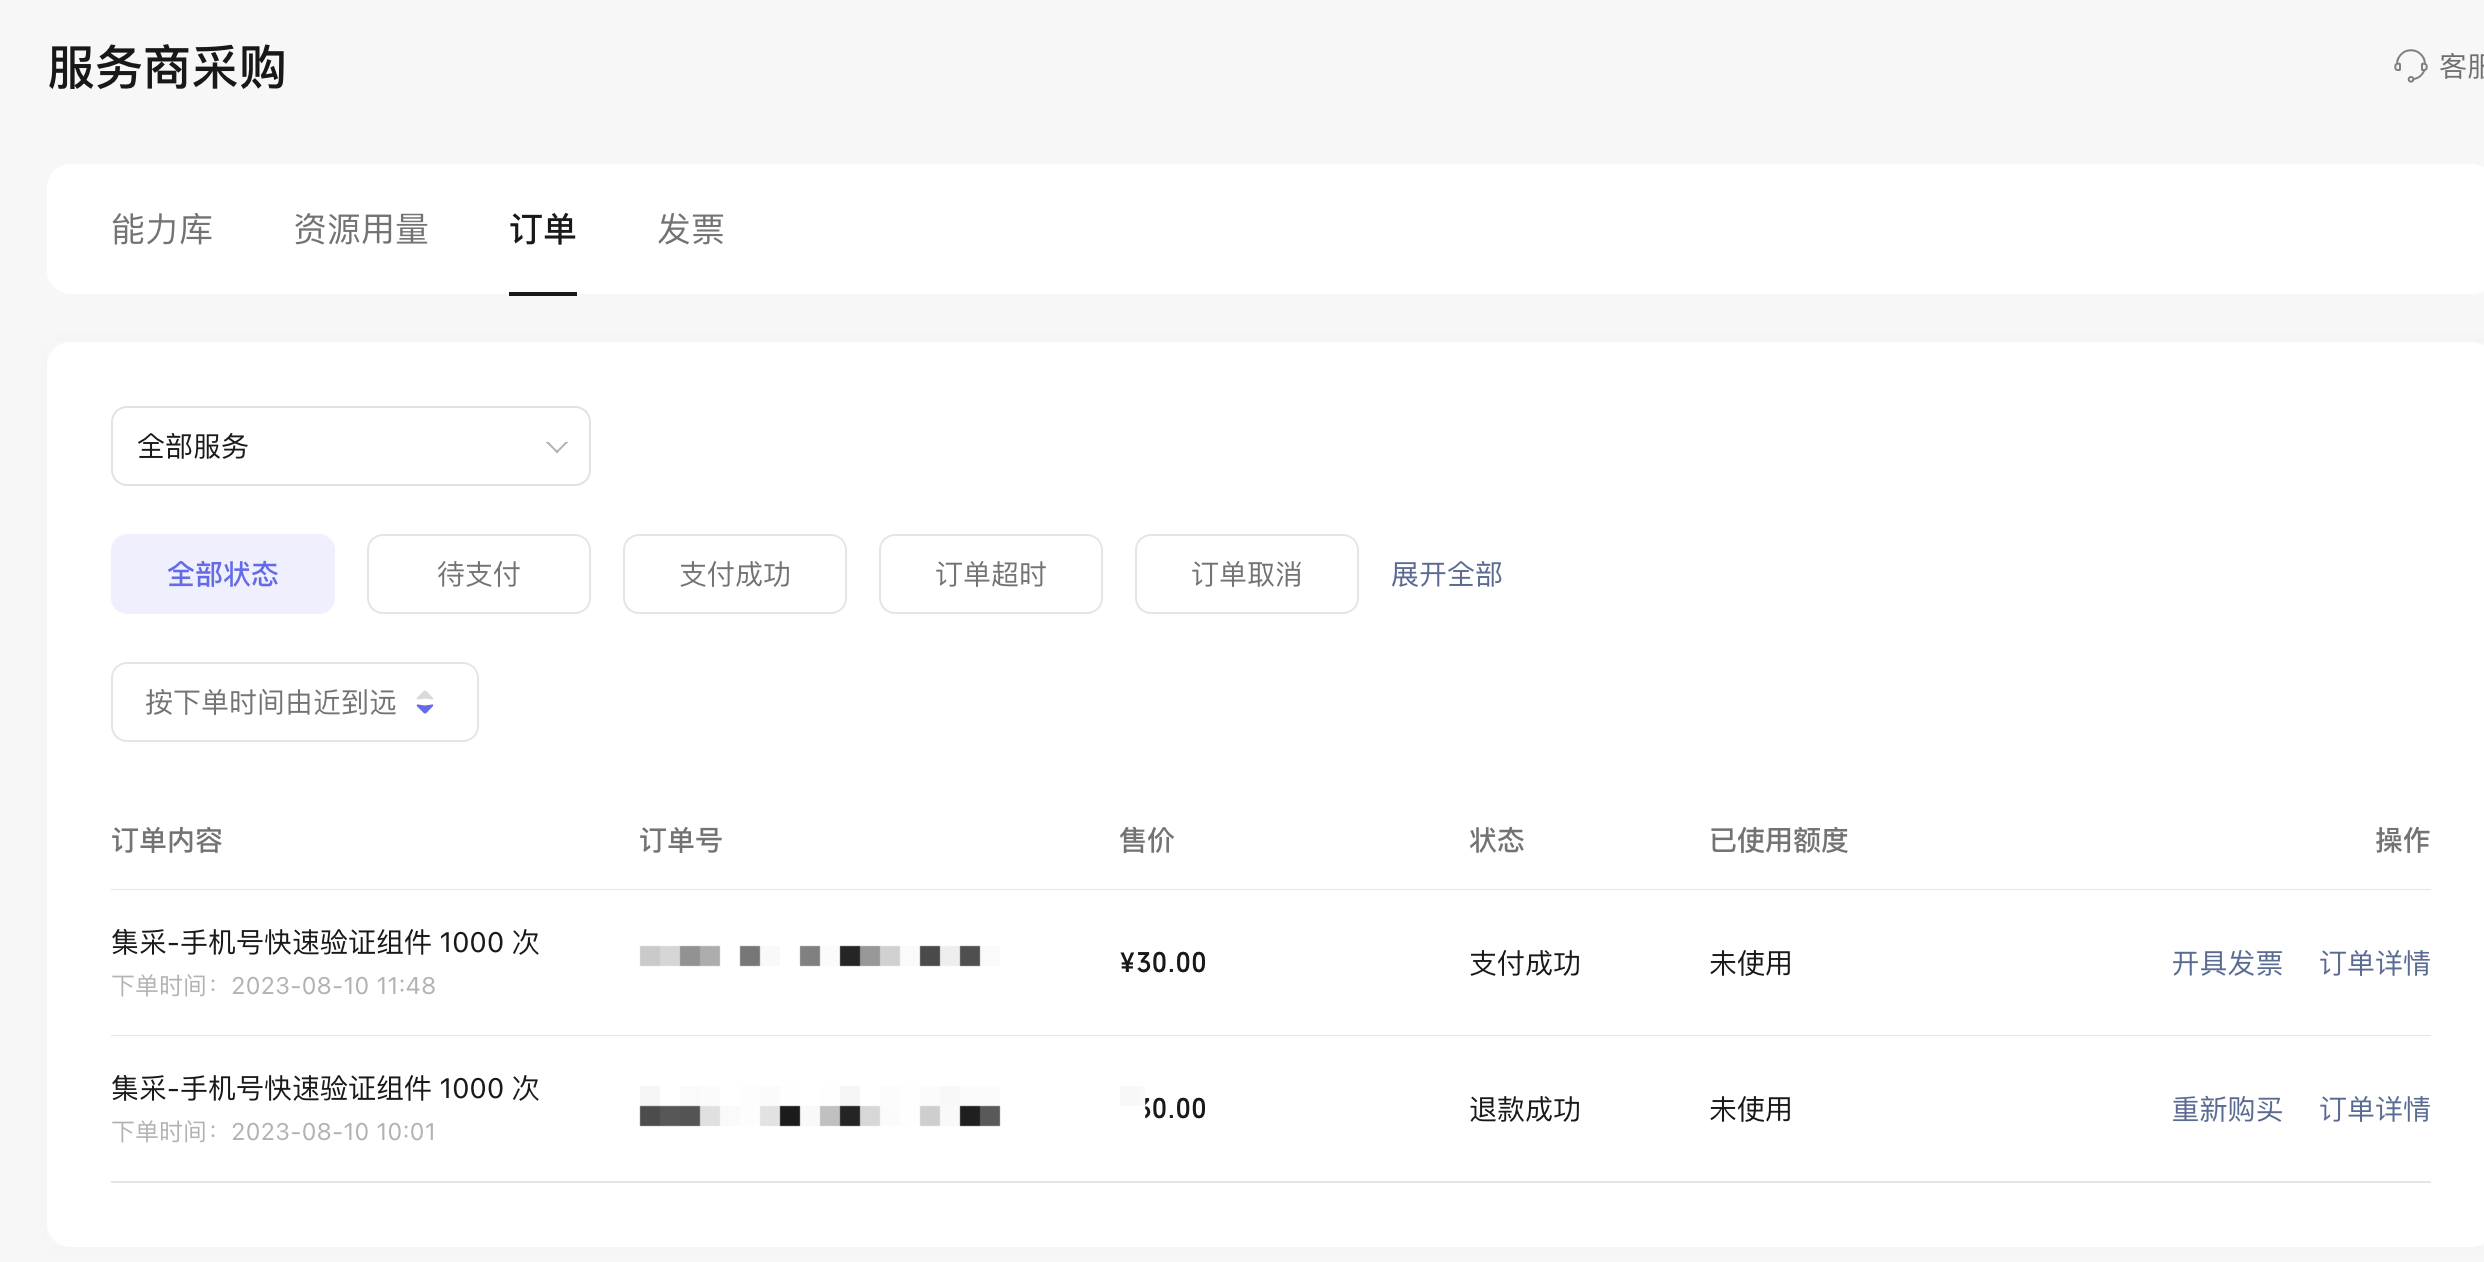Filter orders by 订单超时 status
Viewport: 2484px width, 1262px height.
coord(990,574)
